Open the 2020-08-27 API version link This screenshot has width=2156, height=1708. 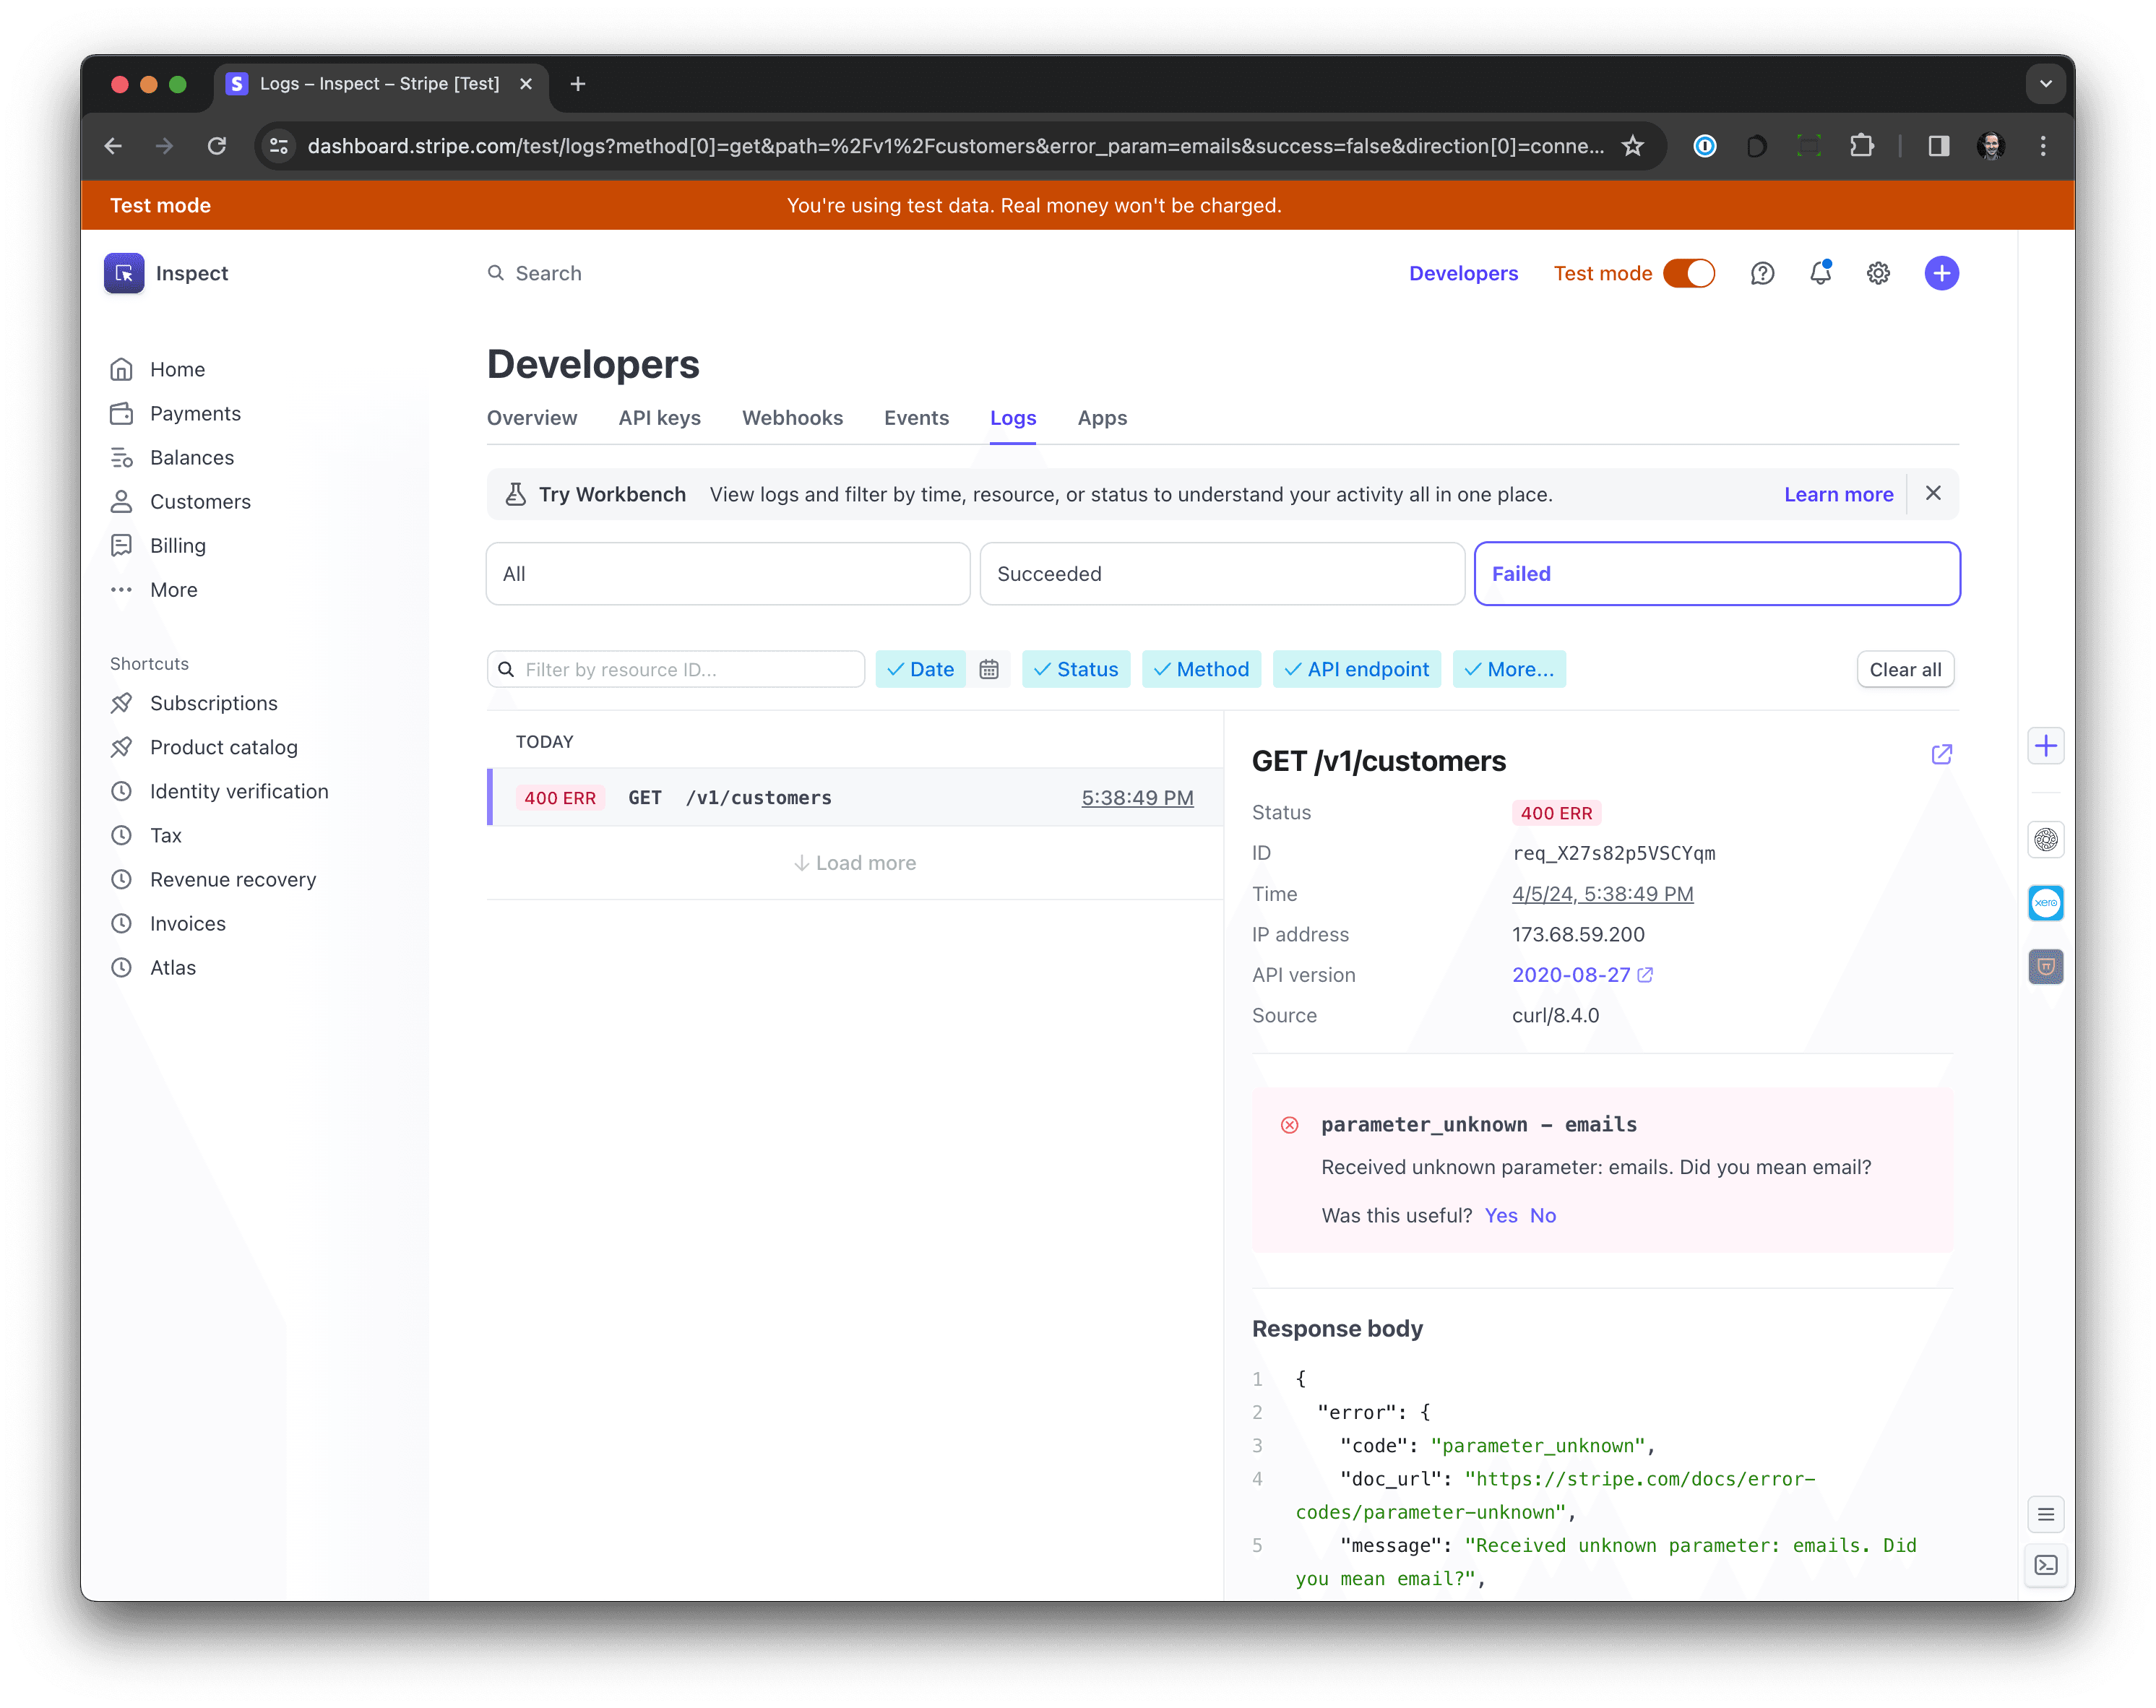pyautogui.click(x=1582, y=975)
